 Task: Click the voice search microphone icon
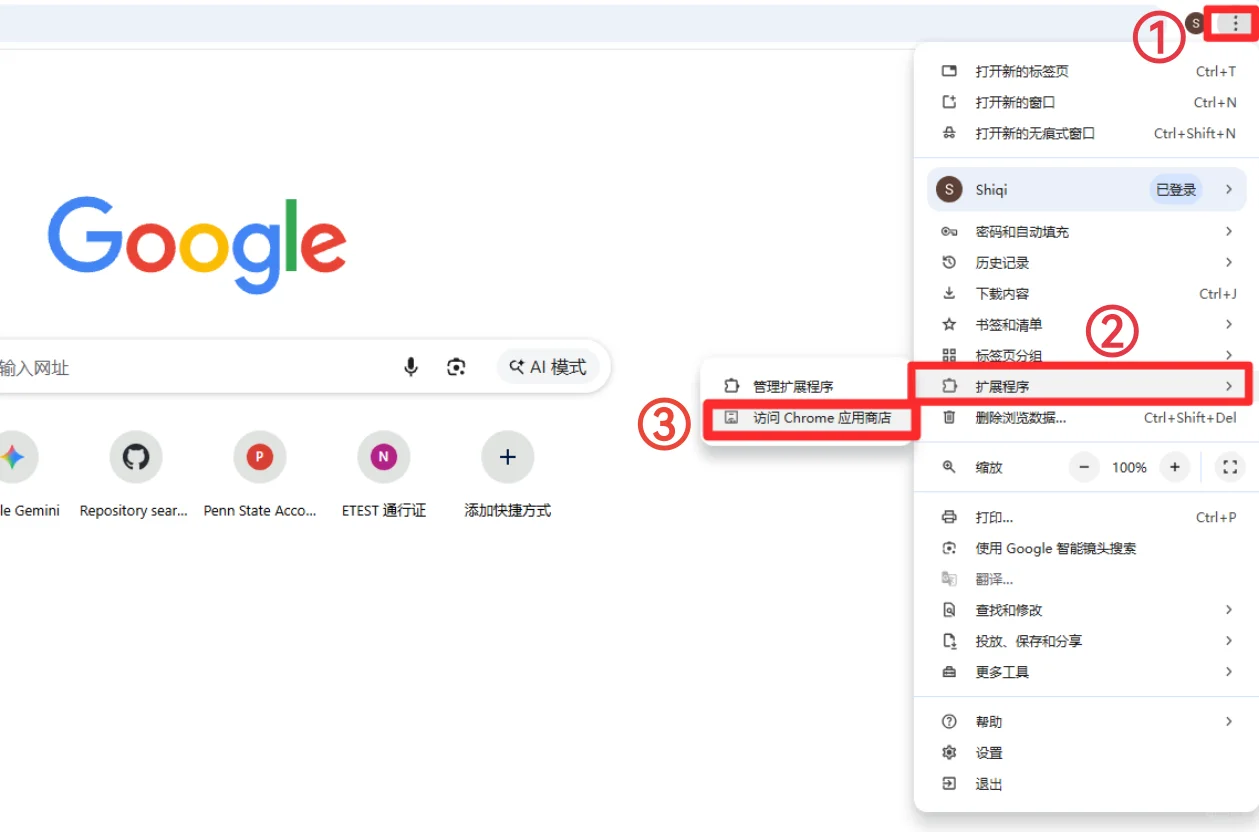411,367
